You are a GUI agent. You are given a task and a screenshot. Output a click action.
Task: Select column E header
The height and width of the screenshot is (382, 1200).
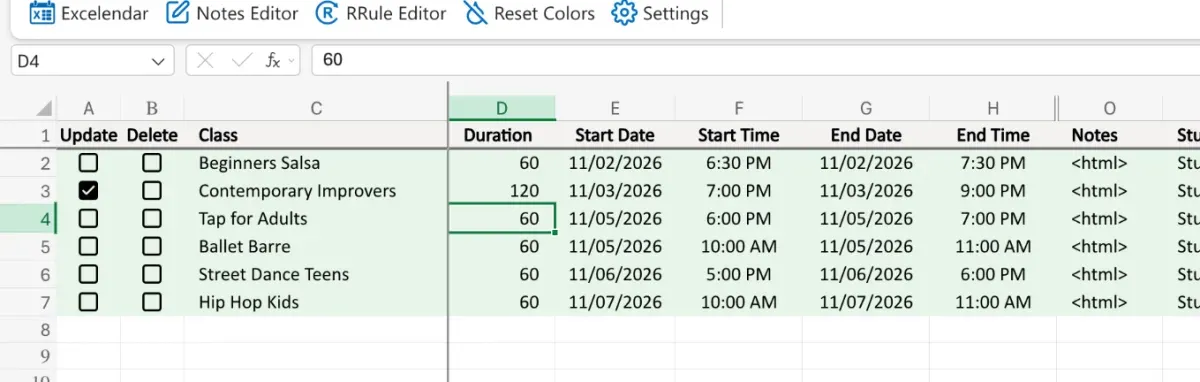tap(615, 108)
